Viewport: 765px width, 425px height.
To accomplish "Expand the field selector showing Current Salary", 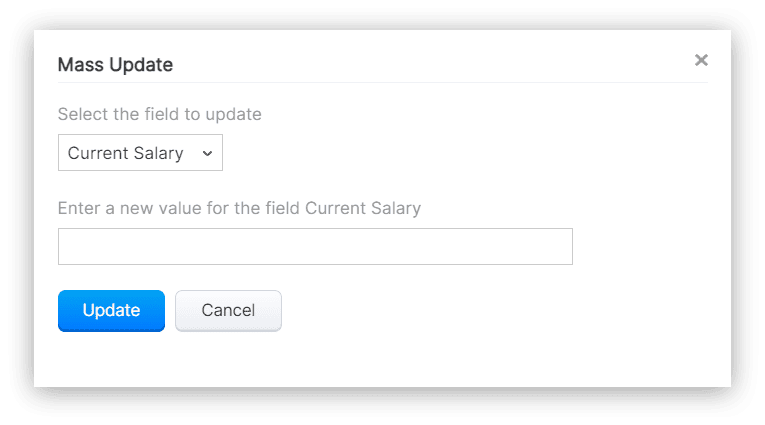I will (x=140, y=153).
